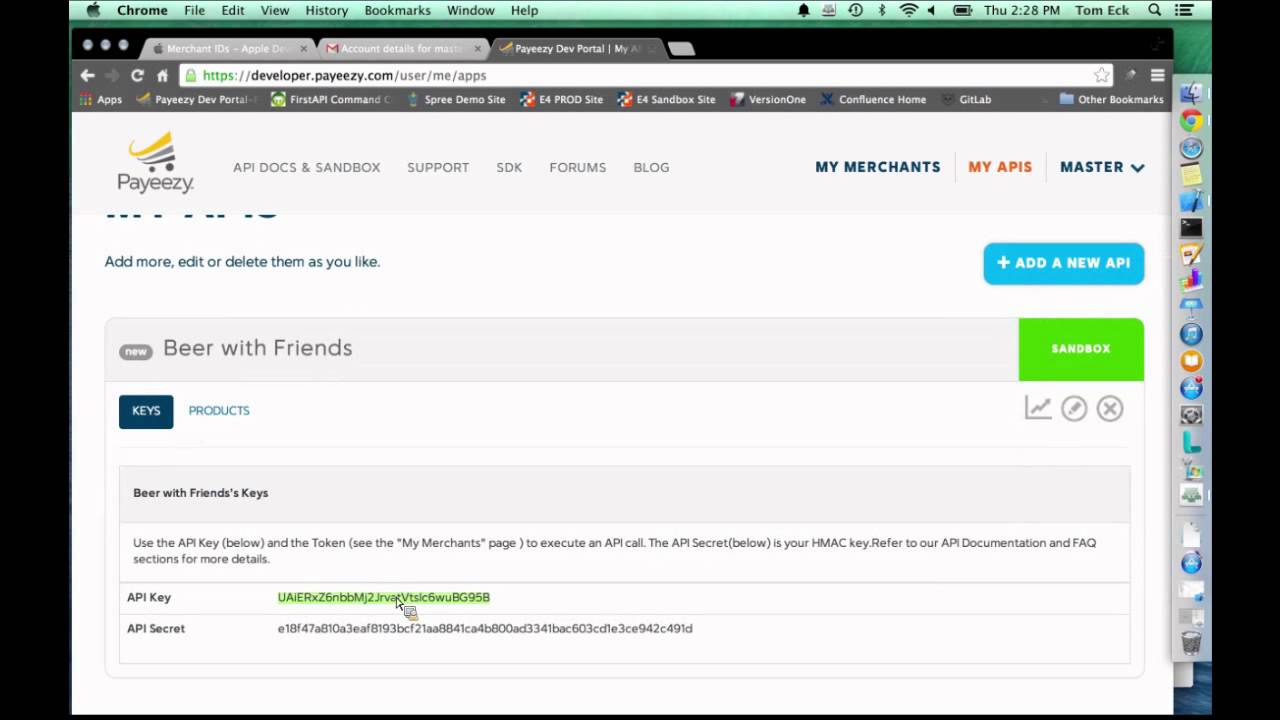Click the browser home icon
Screen dimensions: 1280x720
[162, 75]
